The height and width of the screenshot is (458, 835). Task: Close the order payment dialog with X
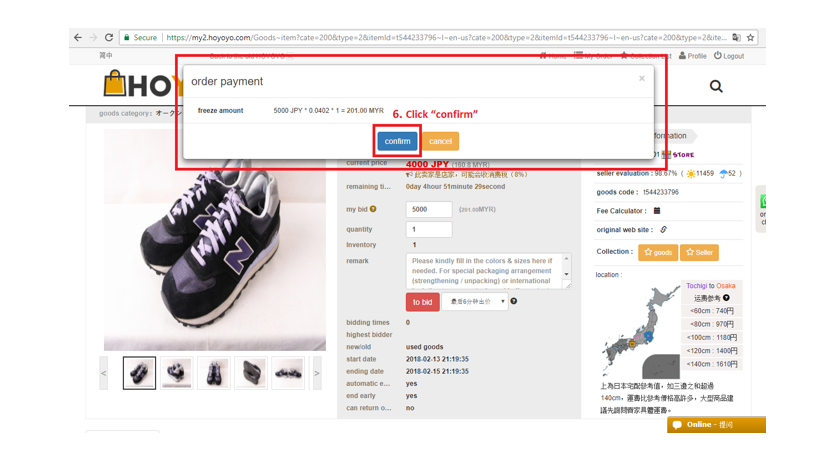642,78
